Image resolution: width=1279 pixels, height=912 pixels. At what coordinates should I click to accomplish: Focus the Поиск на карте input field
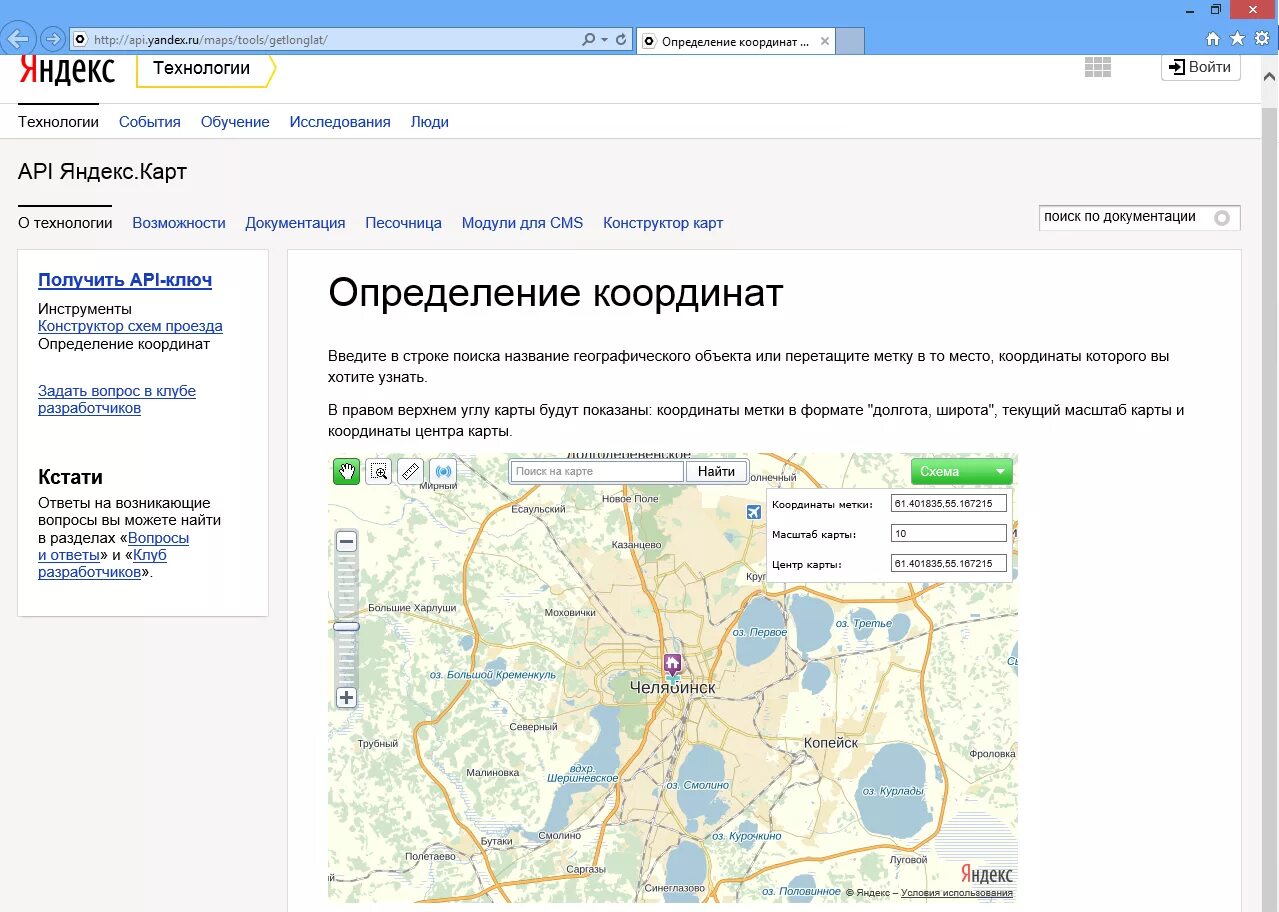(x=597, y=471)
